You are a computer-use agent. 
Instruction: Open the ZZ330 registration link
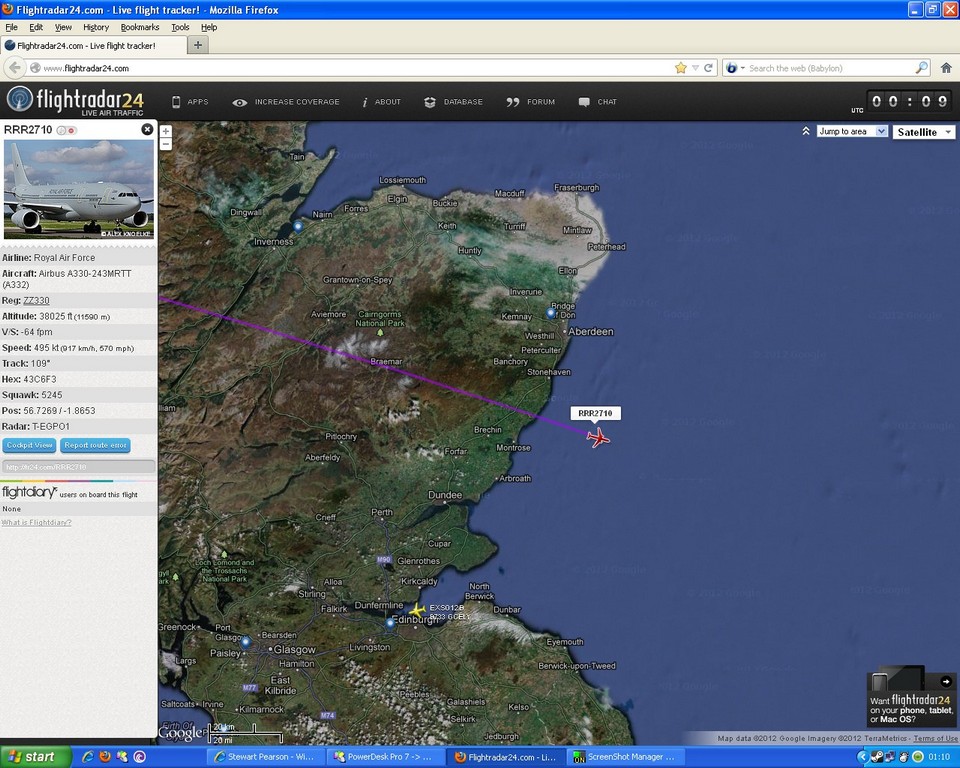point(36,300)
